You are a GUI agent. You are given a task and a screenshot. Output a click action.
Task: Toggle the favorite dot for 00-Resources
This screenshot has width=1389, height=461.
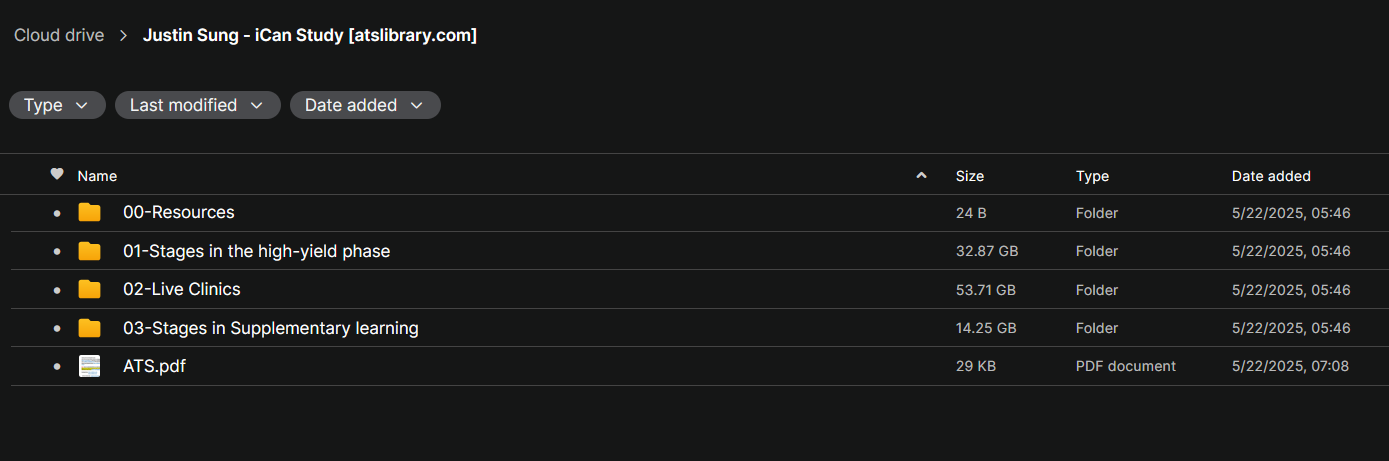coord(57,214)
